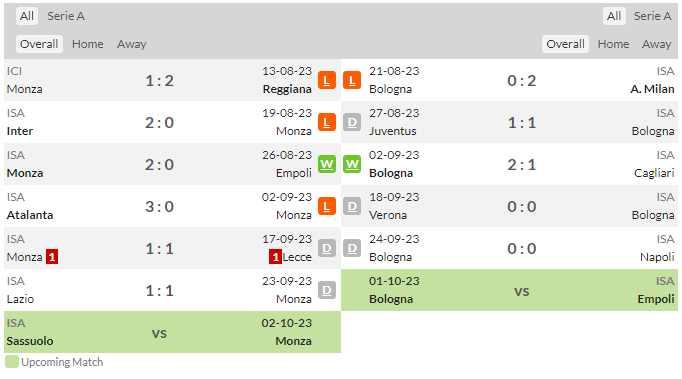The height and width of the screenshot is (379, 682).
Task: Open the upcoming Bologna vs Empoli match
Action: click(509, 290)
